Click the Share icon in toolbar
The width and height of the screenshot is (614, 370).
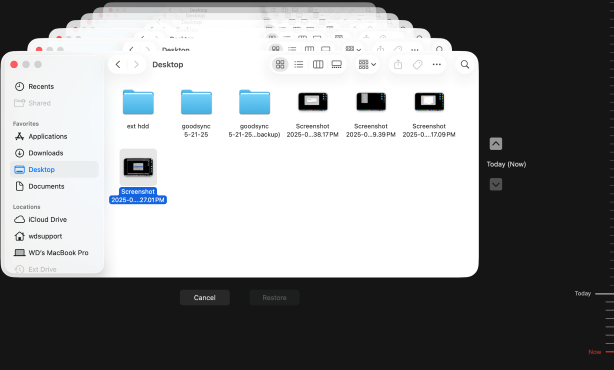(x=398, y=64)
